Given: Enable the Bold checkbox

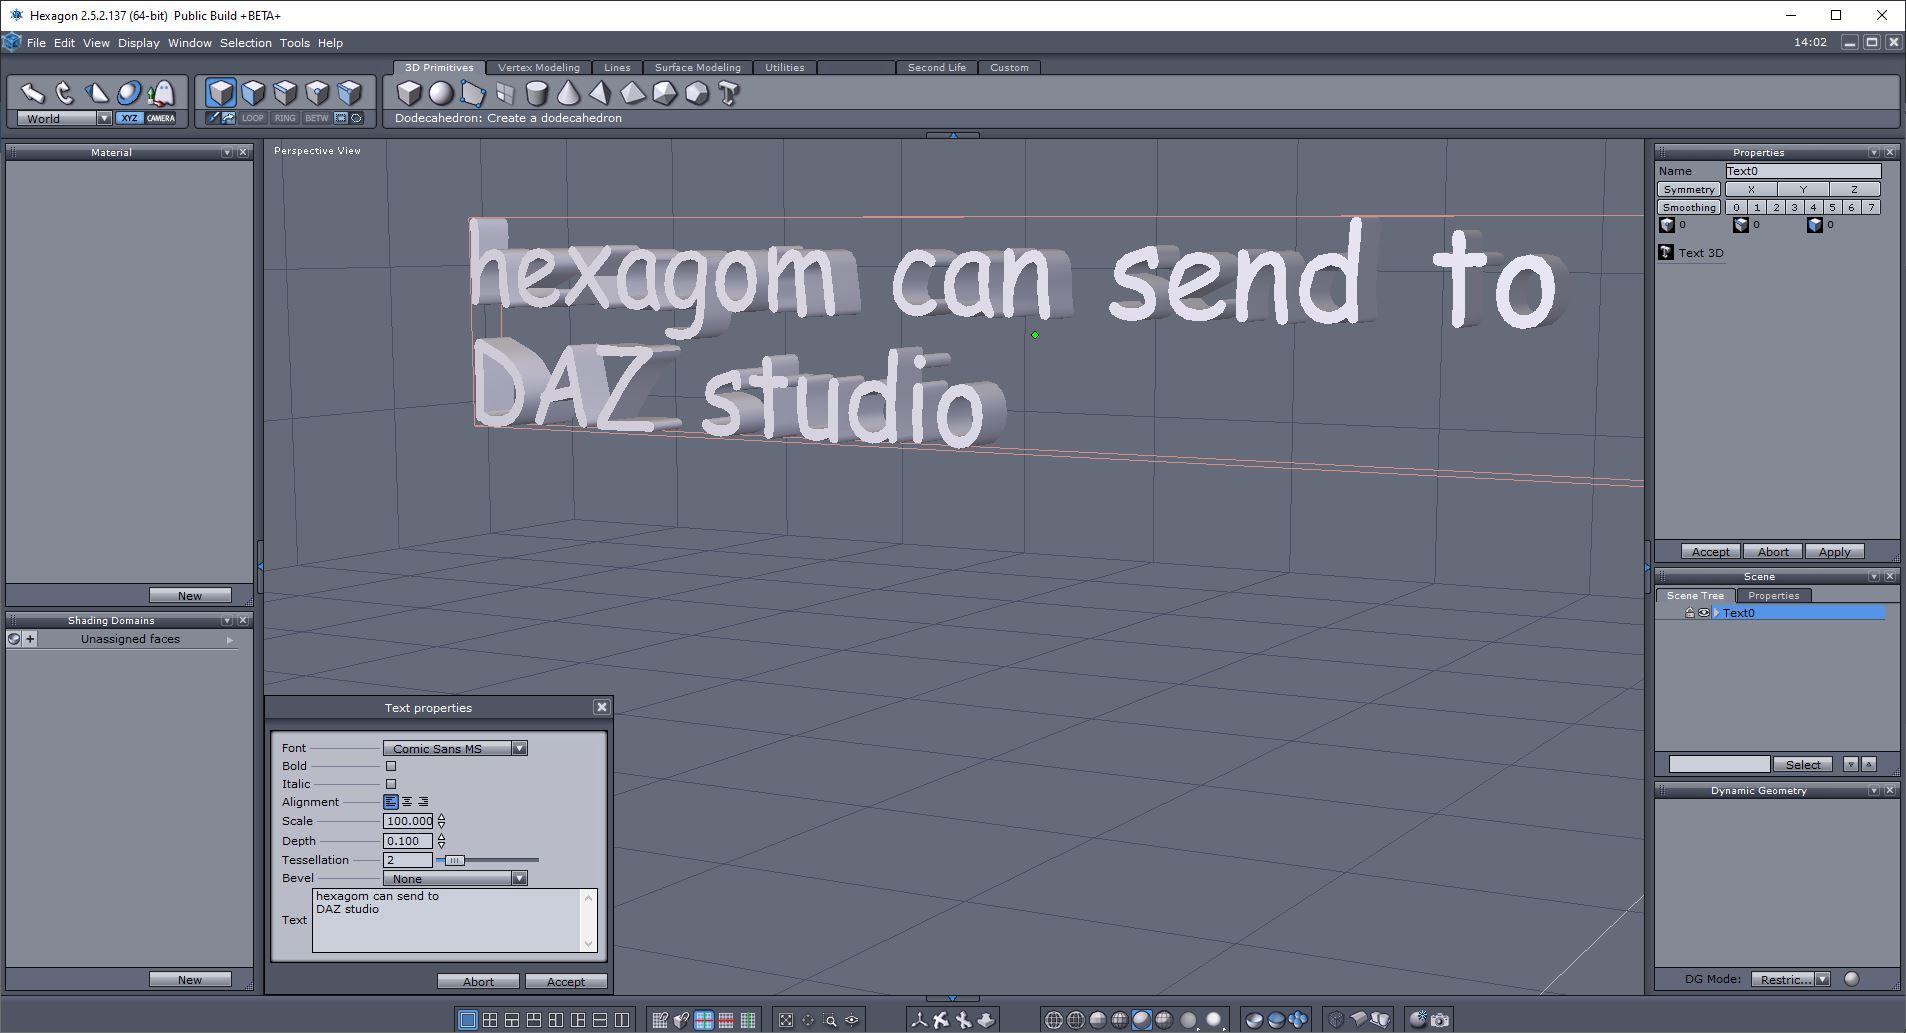Looking at the screenshot, I should click(x=391, y=766).
